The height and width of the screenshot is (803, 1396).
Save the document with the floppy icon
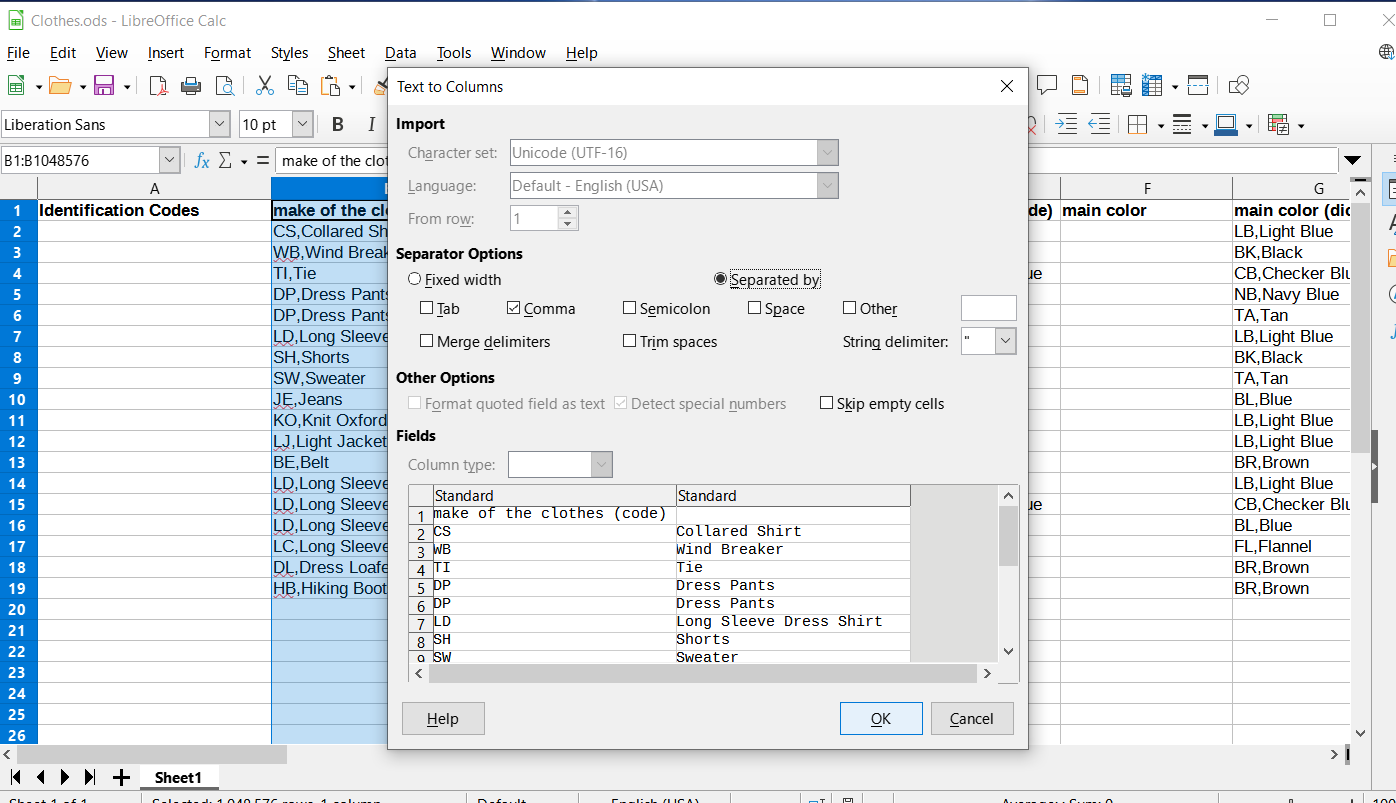coord(104,86)
